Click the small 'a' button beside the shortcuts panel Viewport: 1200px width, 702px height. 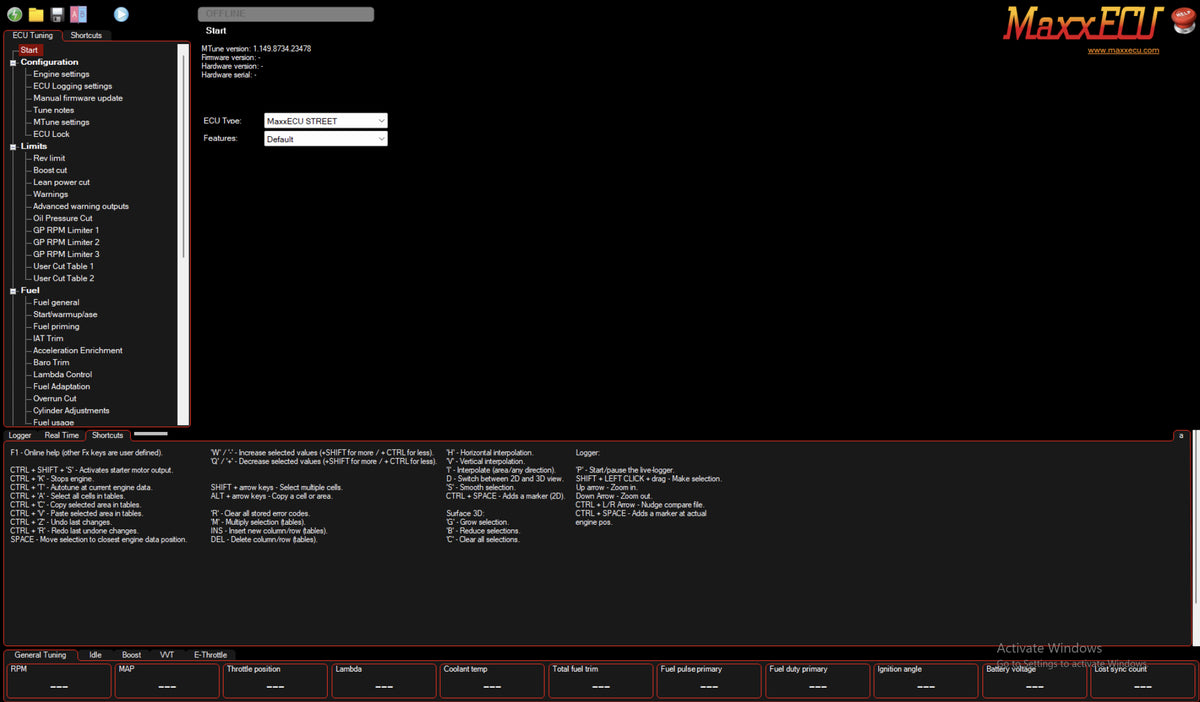coord(1180,435)
